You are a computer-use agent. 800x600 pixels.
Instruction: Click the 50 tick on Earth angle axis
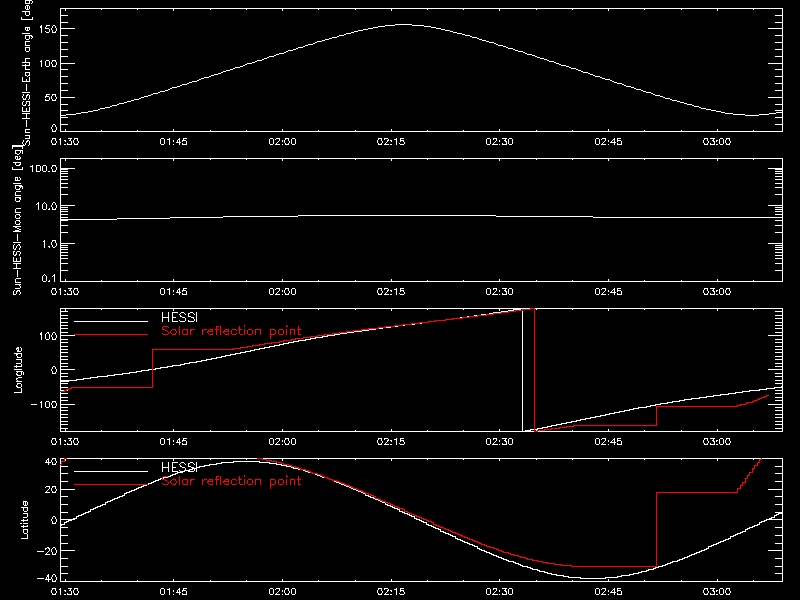(x=51, y=97)
